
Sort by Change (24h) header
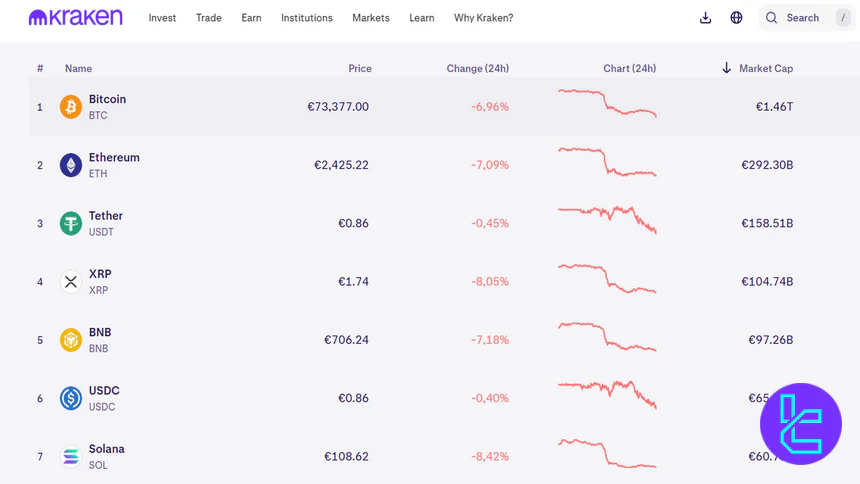(477, 69)
